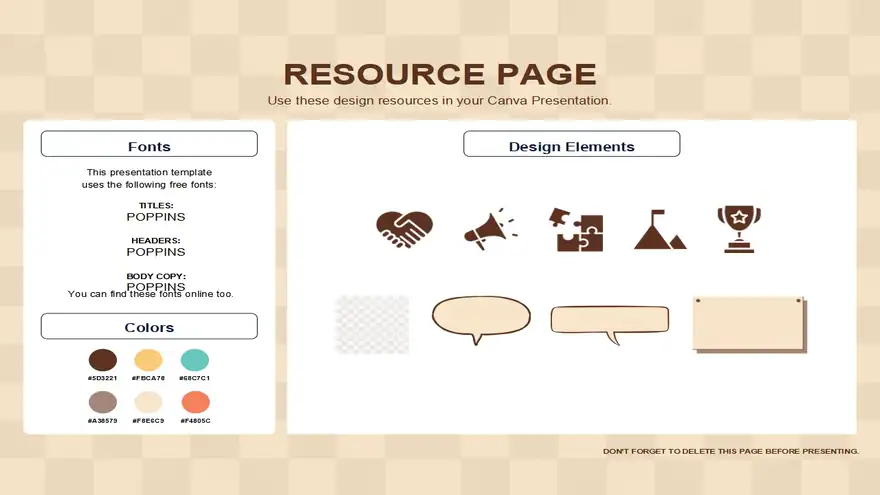Click the Fonts header box
This screenshot has width=880, height=495.
[x=149, y=144]
